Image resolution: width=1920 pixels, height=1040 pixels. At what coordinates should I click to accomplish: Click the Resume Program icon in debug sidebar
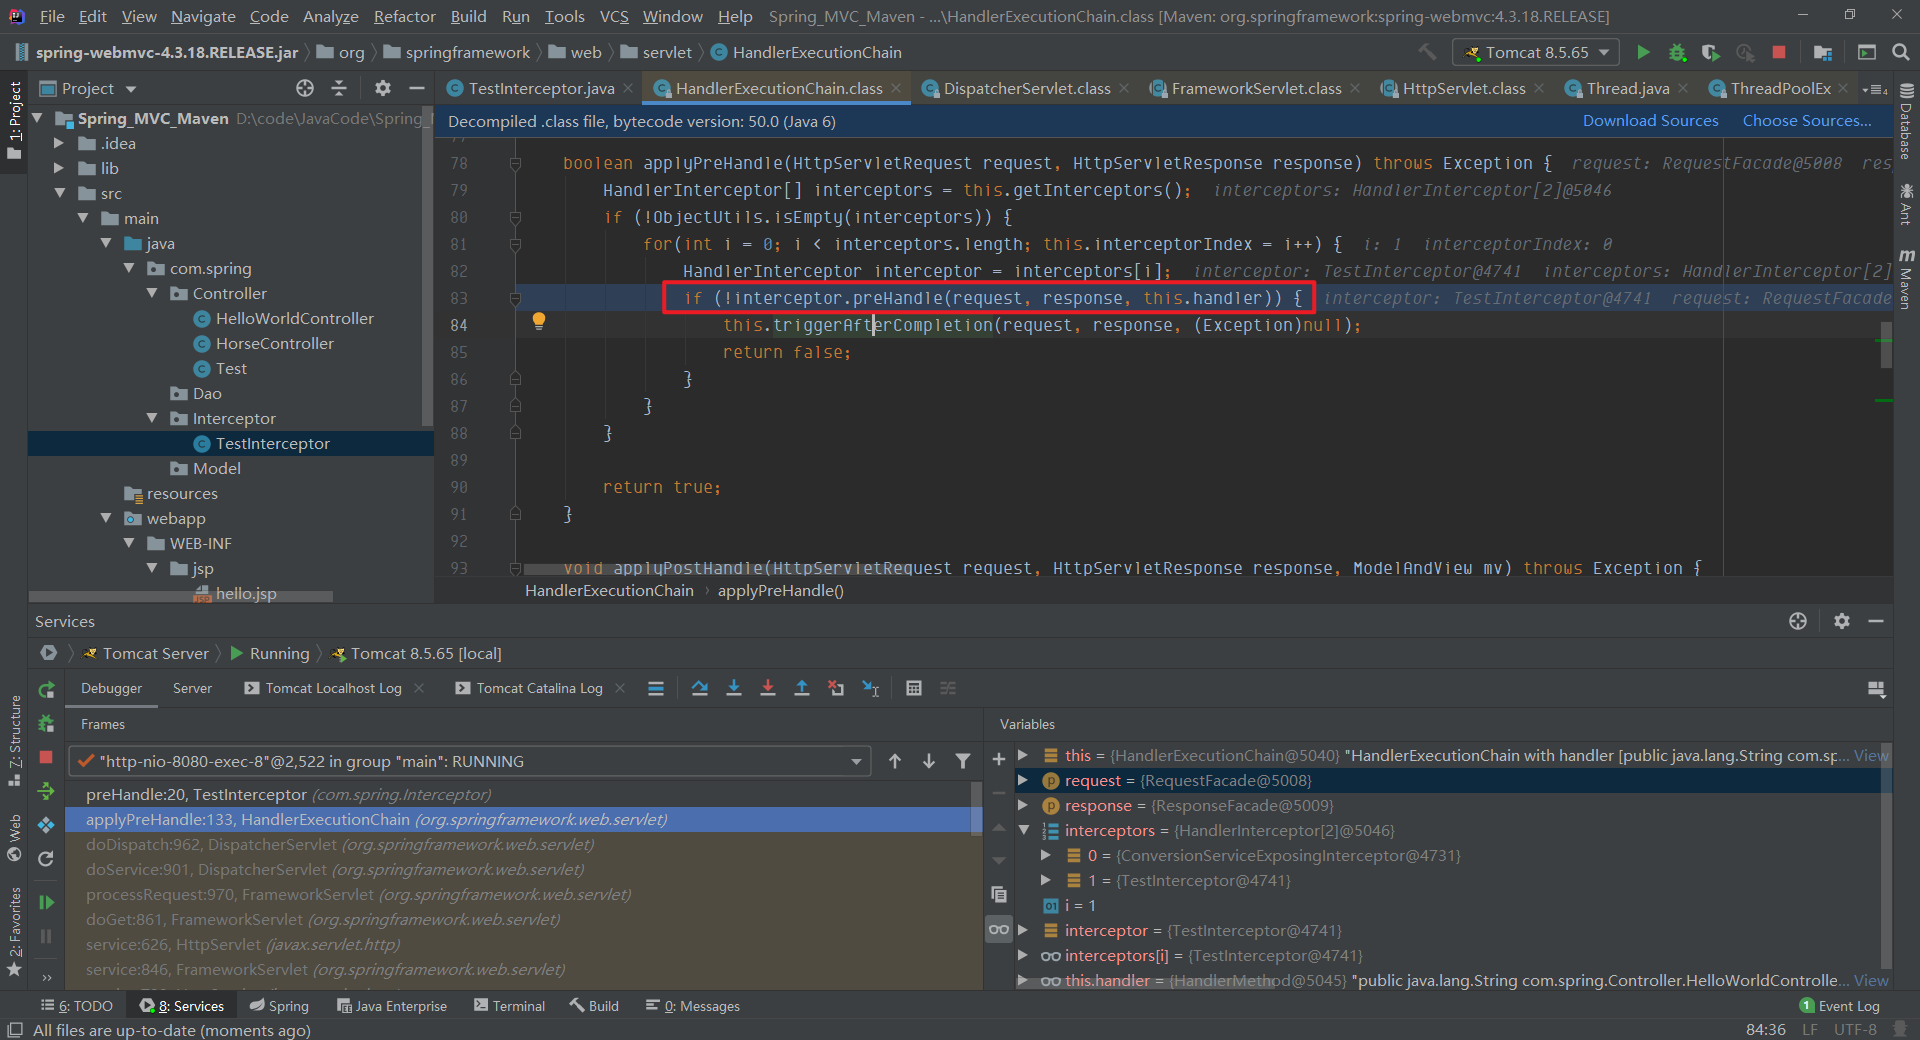click(x=46, y=902)
